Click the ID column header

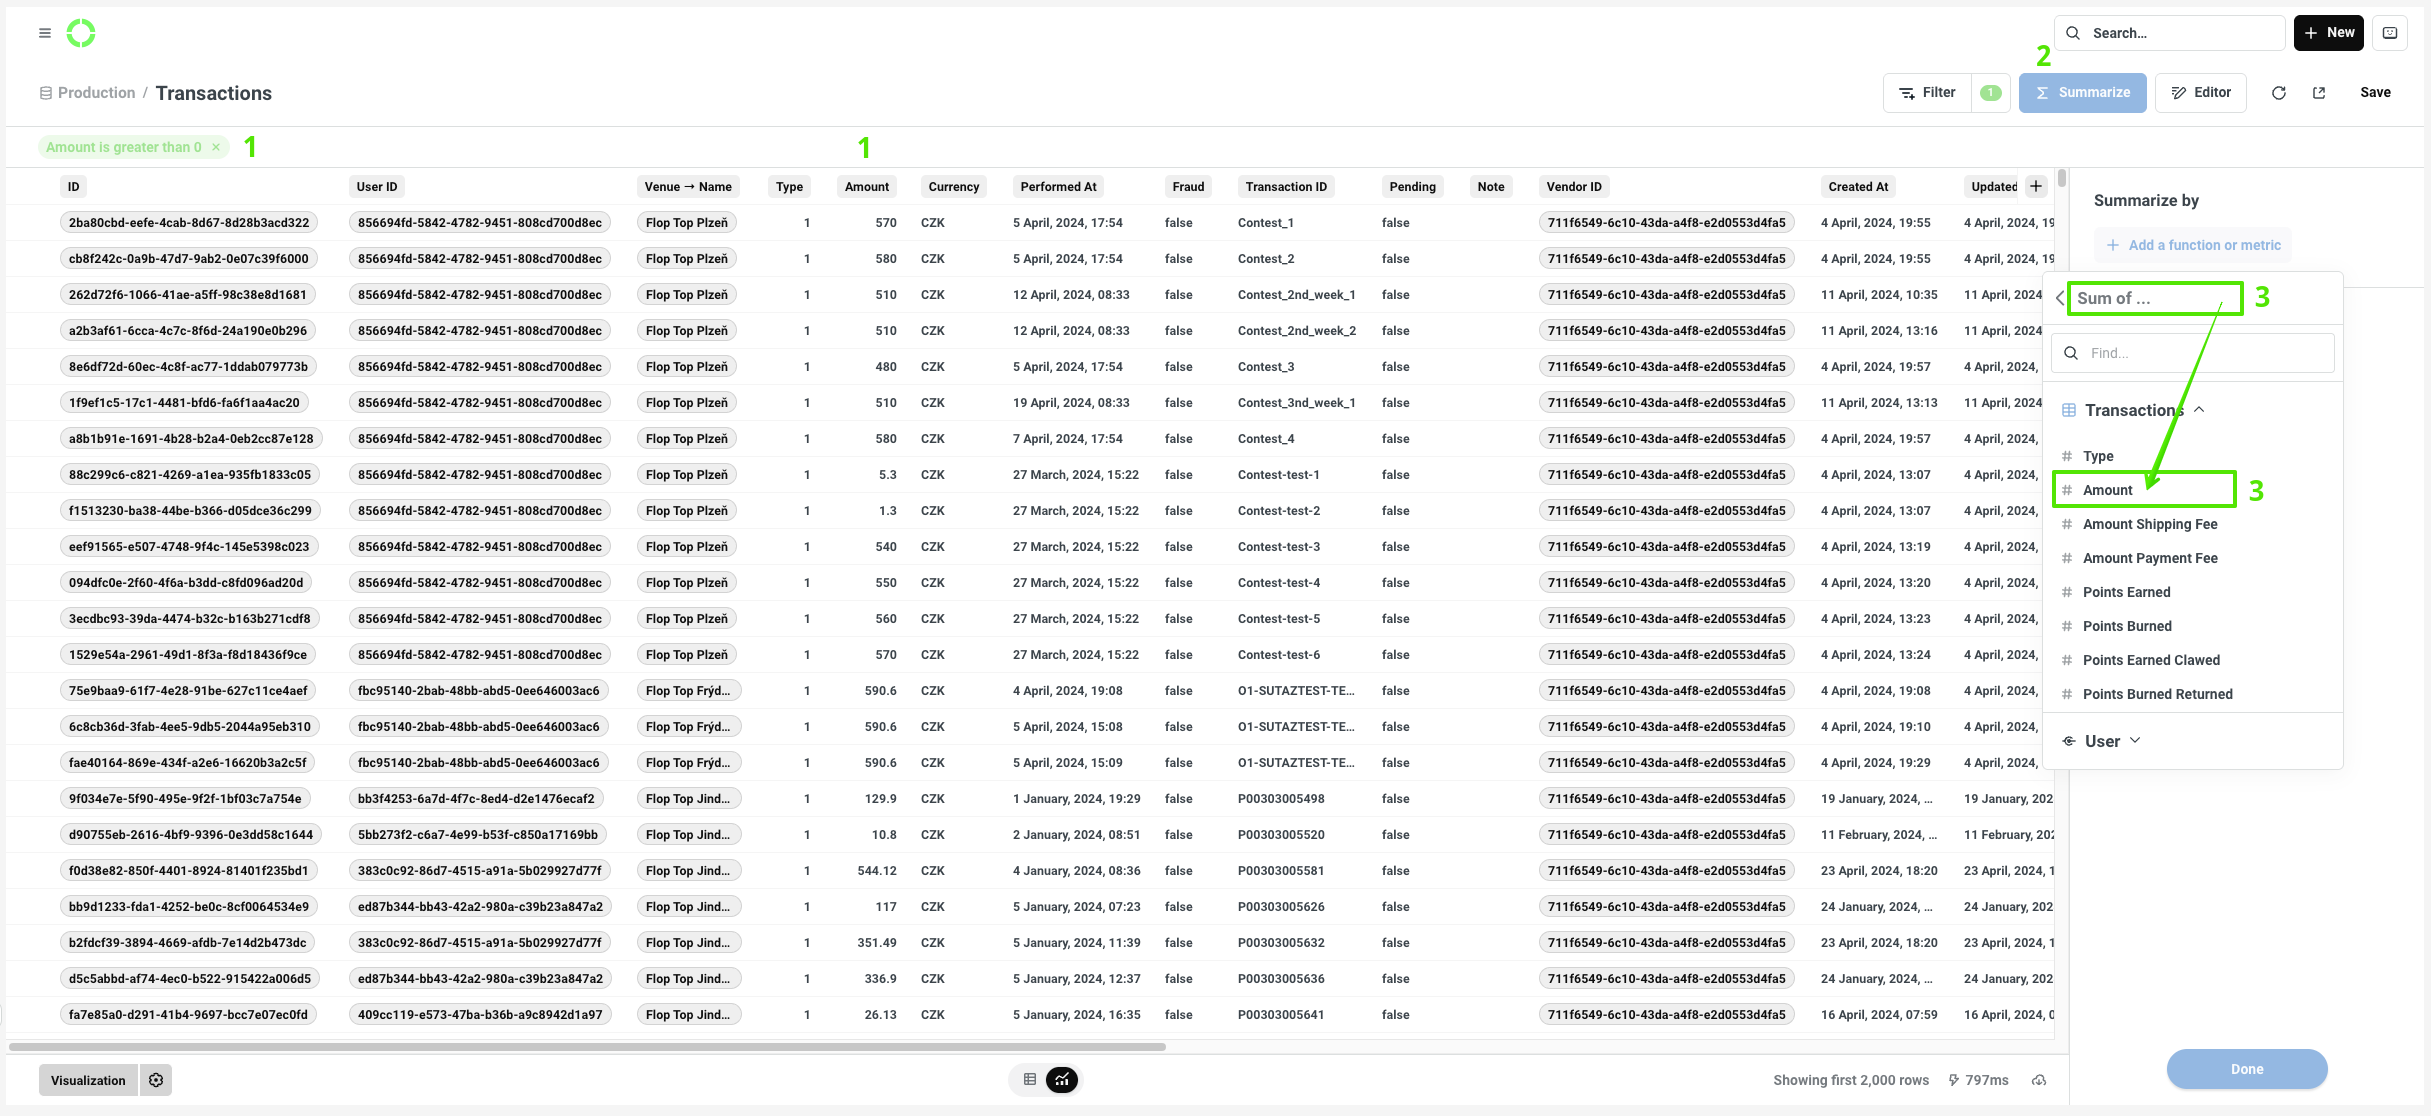pyautogui.click(x=73, y=186)
